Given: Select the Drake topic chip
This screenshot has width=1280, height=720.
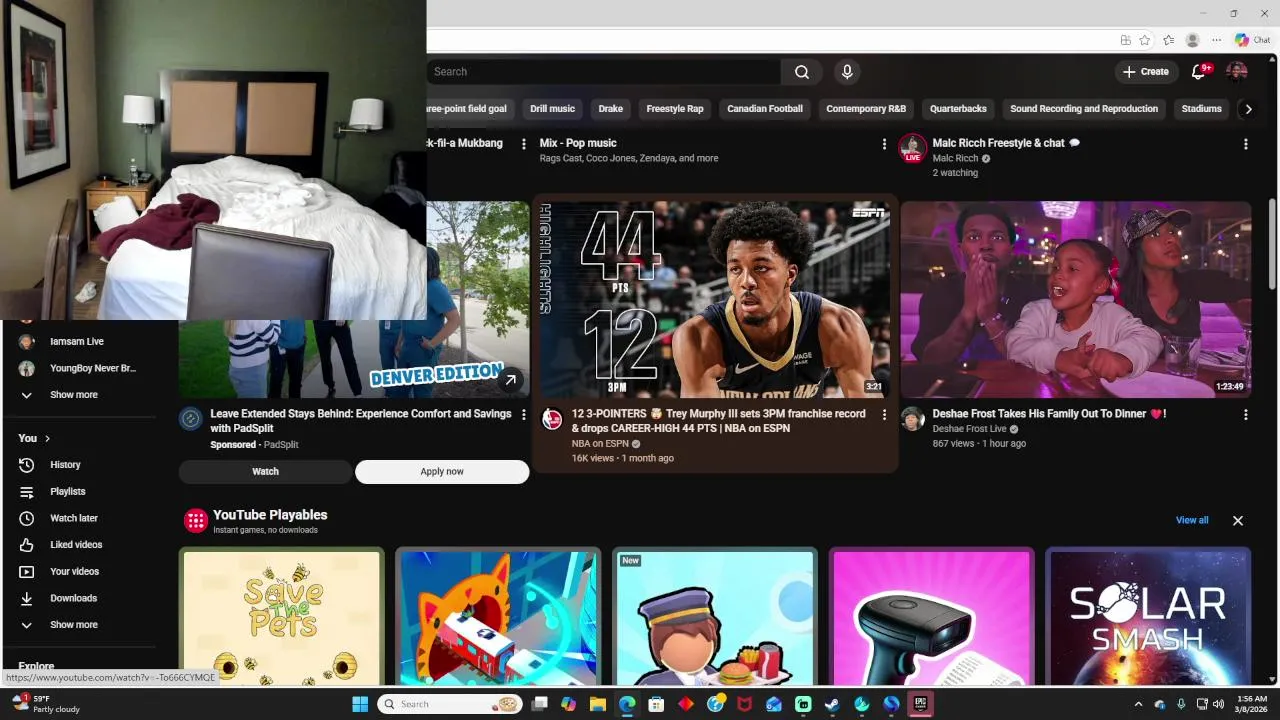Looking at the screenshot, I should coord(610,109).
